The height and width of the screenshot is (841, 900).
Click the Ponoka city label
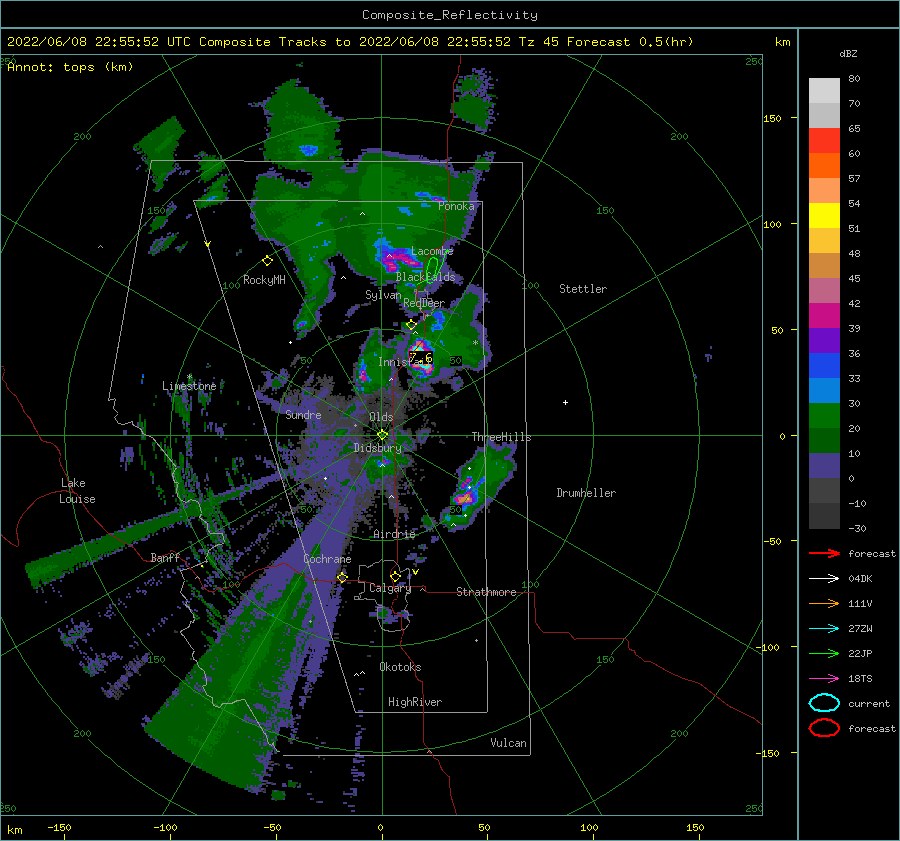coord(456,206)
